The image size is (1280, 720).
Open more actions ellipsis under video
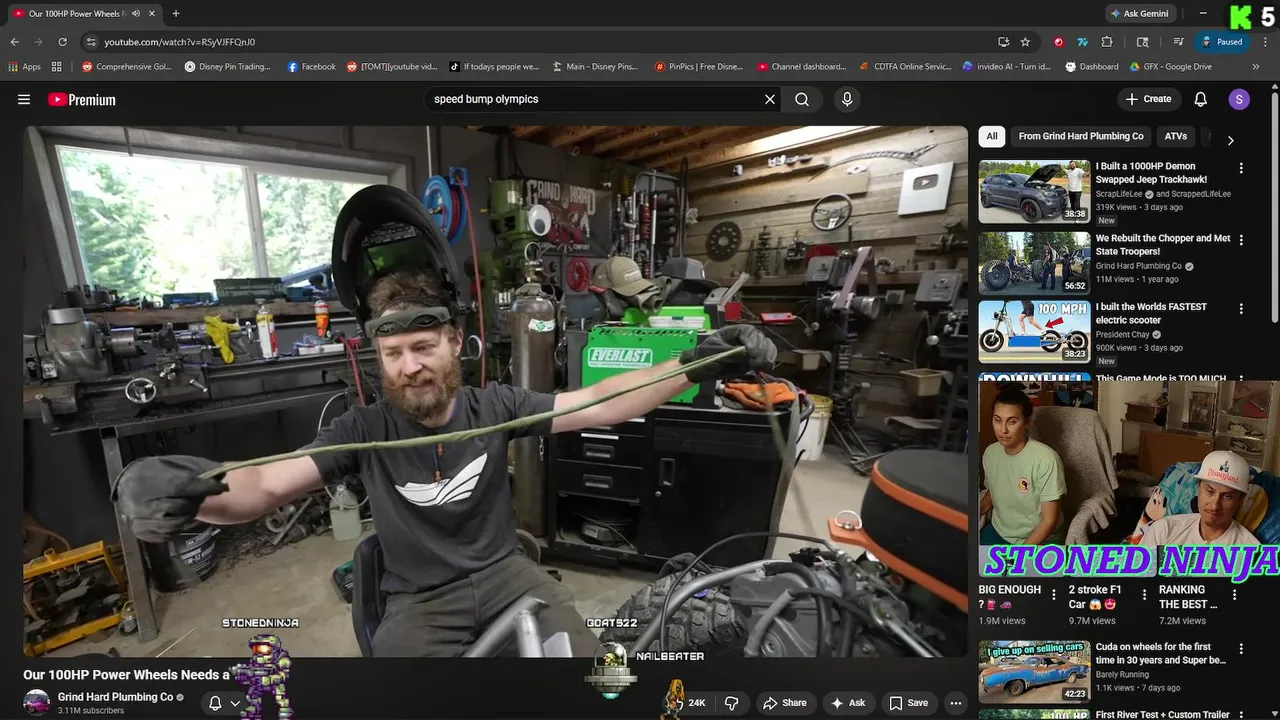point(955,703)
